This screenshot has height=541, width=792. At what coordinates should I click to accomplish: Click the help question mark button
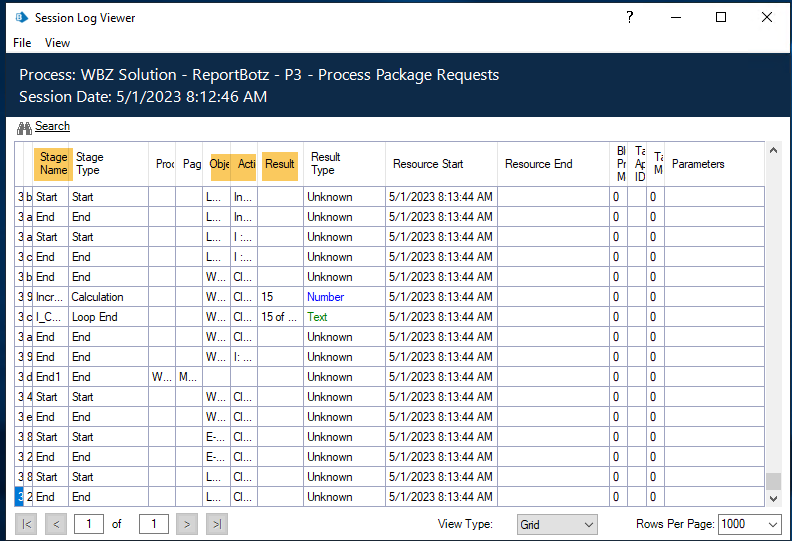tap(629, 17)
